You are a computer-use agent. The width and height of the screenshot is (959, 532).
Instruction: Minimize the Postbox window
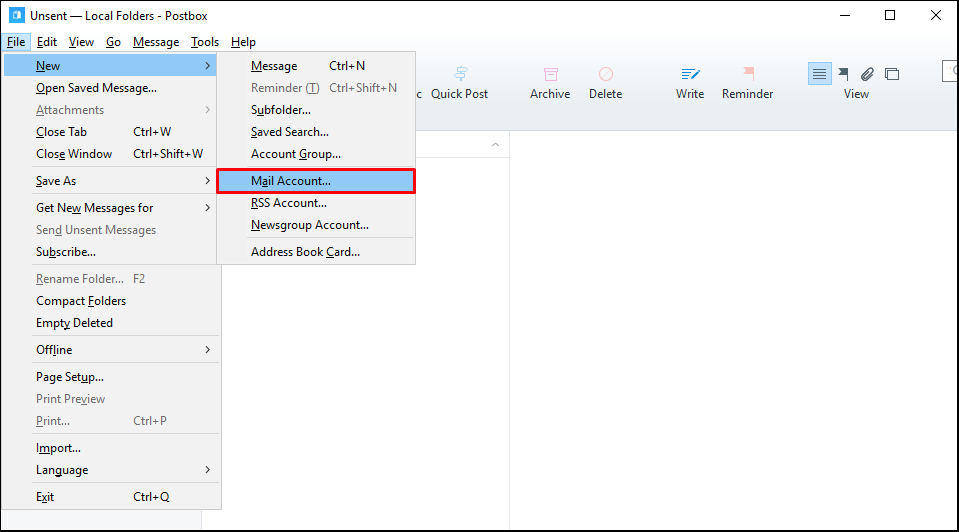coord(845,15)
